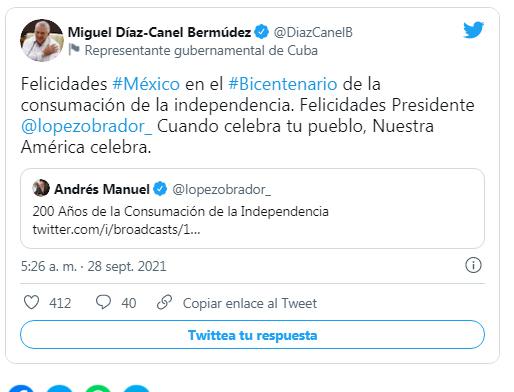514x392 pixels.
Task: Click the Twitter bird logo
Action: [x=473, y=30]
